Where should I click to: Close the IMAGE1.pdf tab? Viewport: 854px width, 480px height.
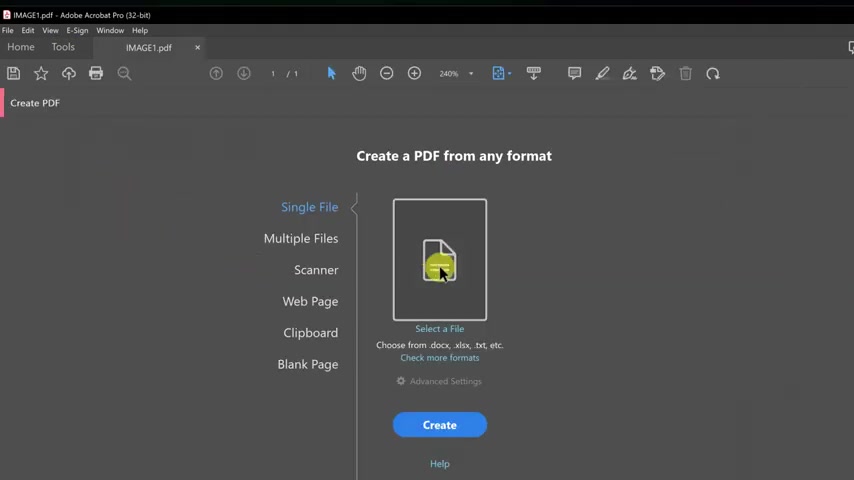click(x=197, y=48)
